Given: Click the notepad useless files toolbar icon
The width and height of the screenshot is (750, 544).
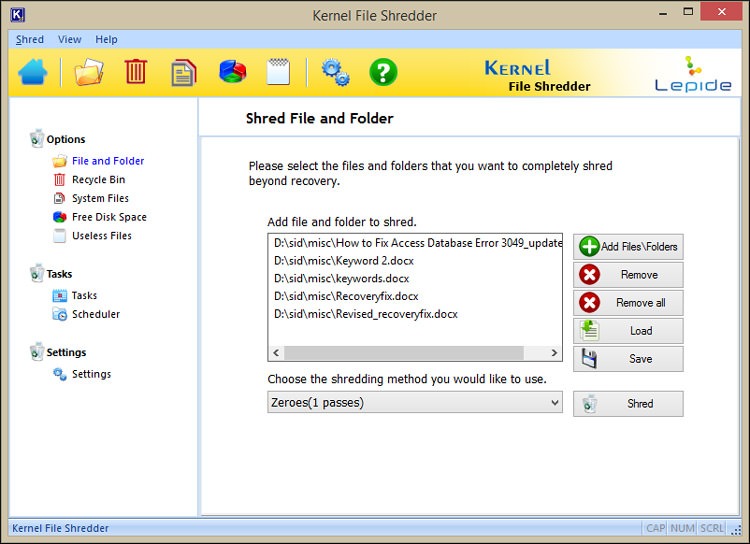Looking at the screenshot, I should pos(278,72).
